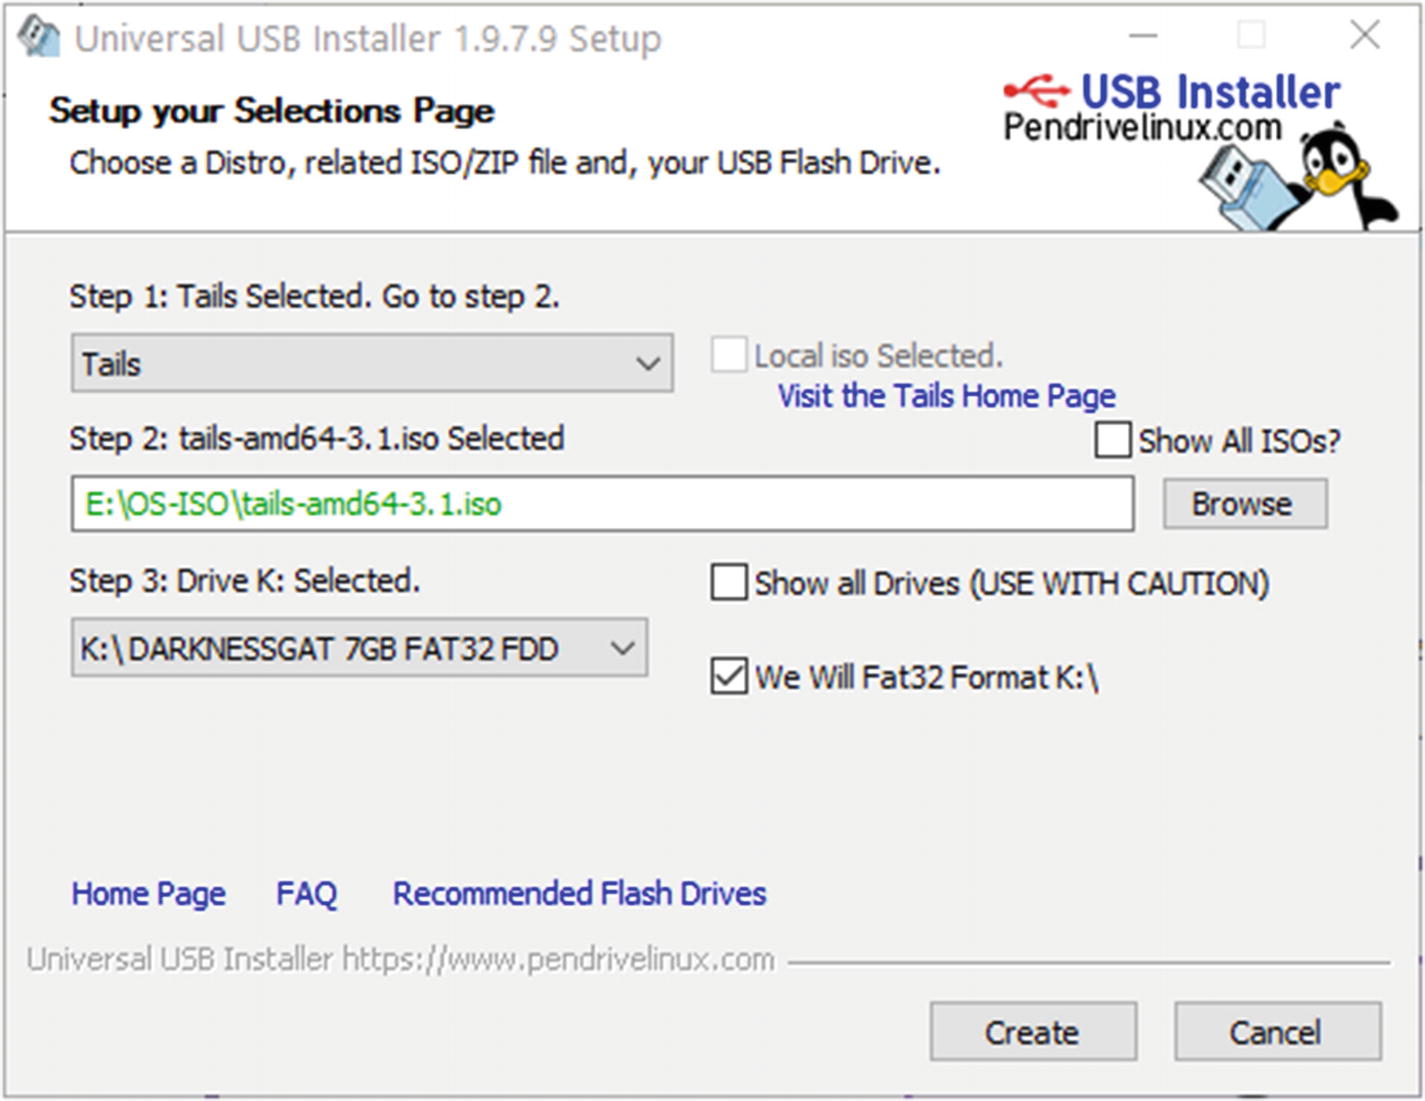Click the Step 2: tails-amd64-3.1.iso Selected label
1425x1101 pixels.
316,438
